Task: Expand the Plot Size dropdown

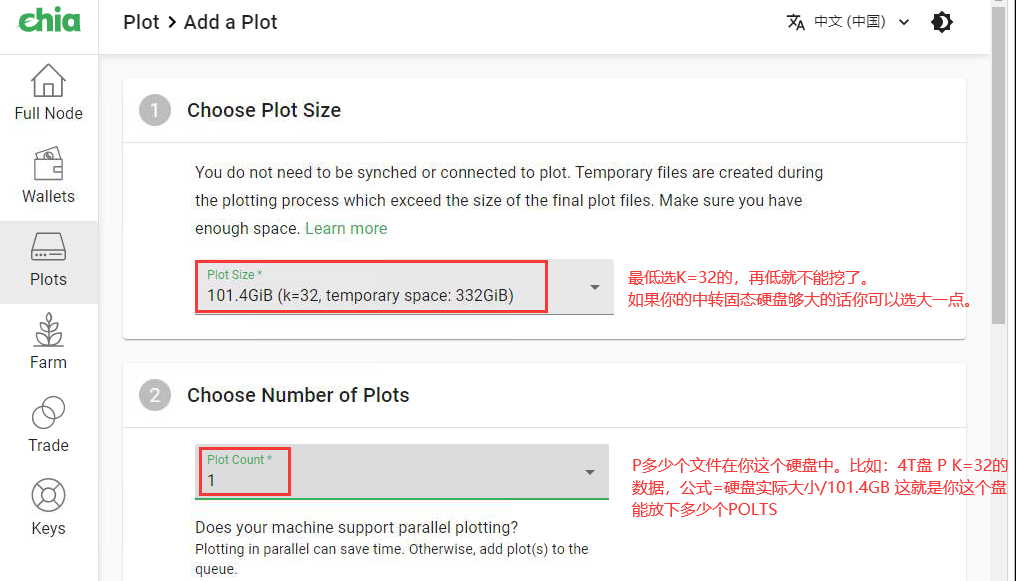Action: [594, 287]
